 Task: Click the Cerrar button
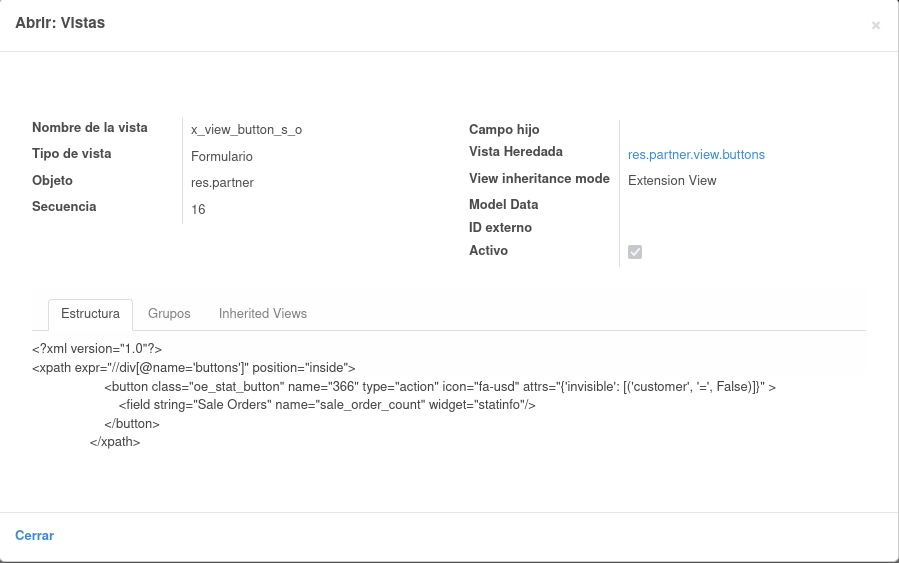[x=34, y=535]
